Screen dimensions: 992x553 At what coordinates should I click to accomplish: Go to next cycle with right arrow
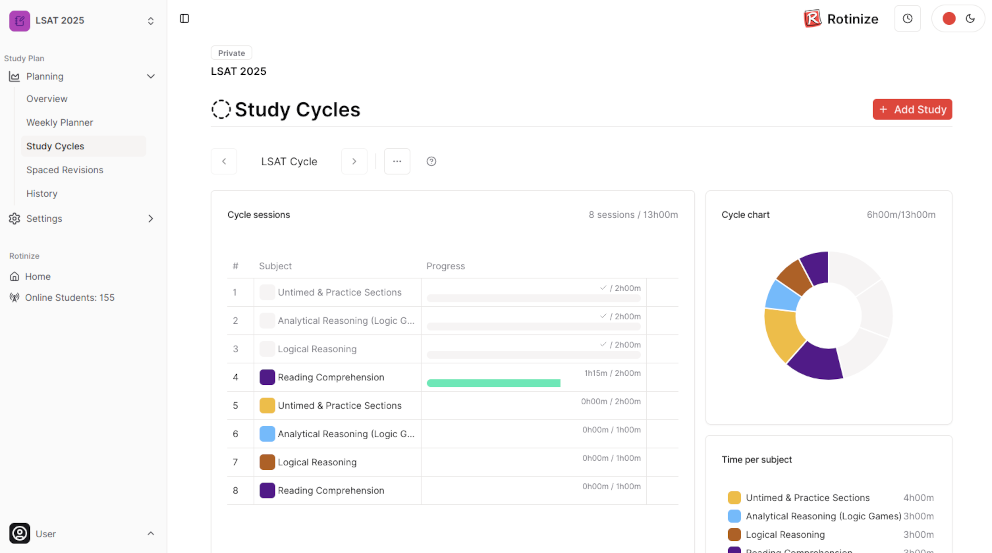[354, 162]
